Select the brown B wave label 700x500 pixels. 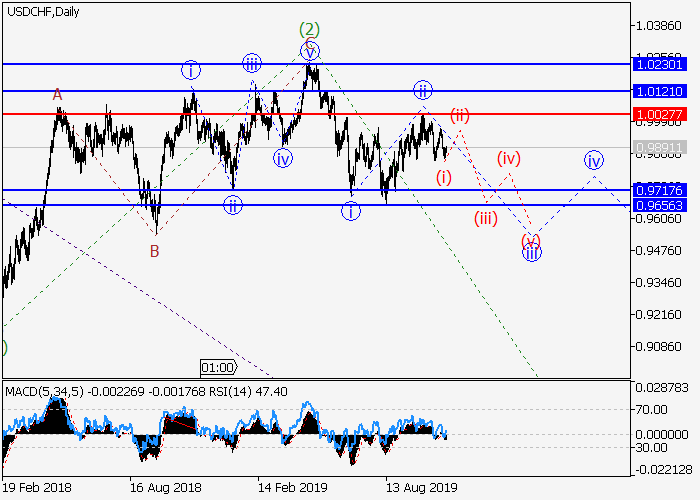point(154,251)
